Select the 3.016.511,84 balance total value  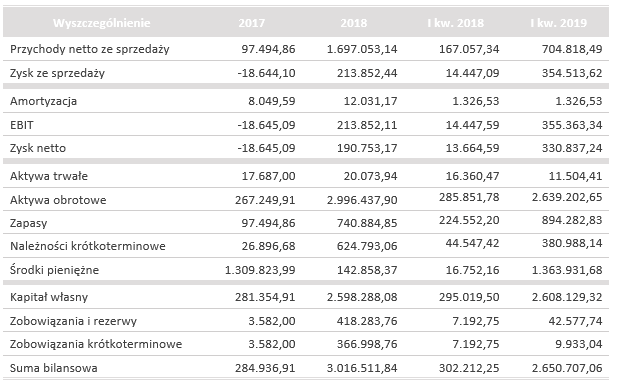tap(362, 368)
